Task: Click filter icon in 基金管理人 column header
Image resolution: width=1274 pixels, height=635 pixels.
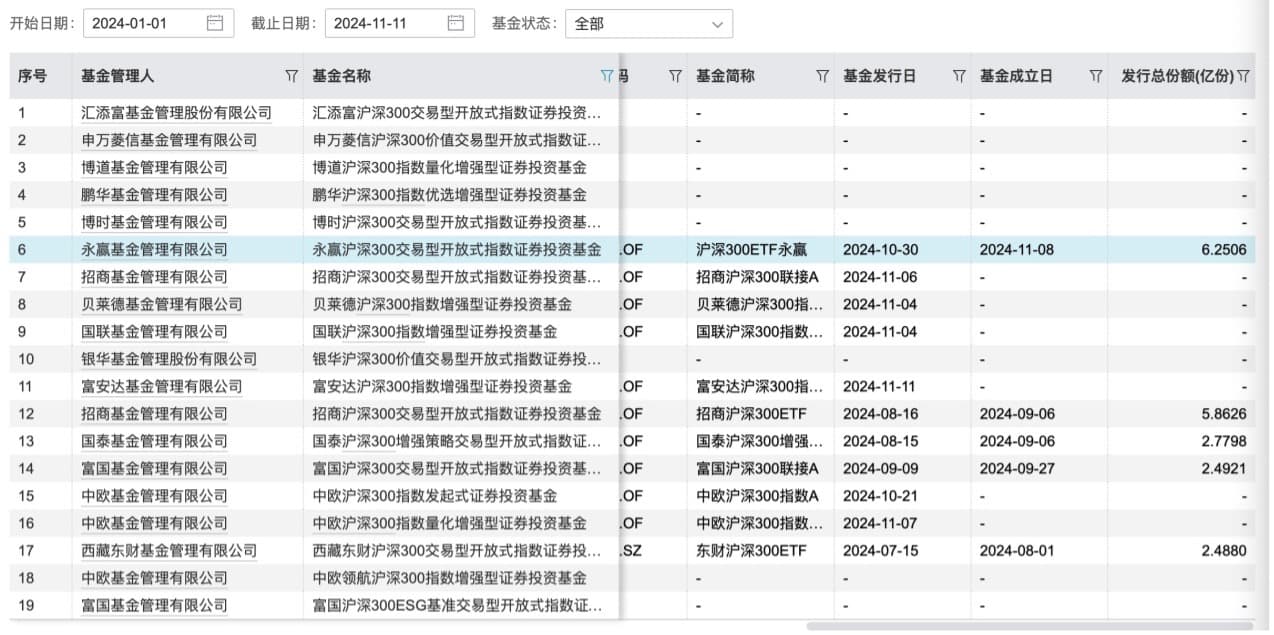Action: click(291, 76)
